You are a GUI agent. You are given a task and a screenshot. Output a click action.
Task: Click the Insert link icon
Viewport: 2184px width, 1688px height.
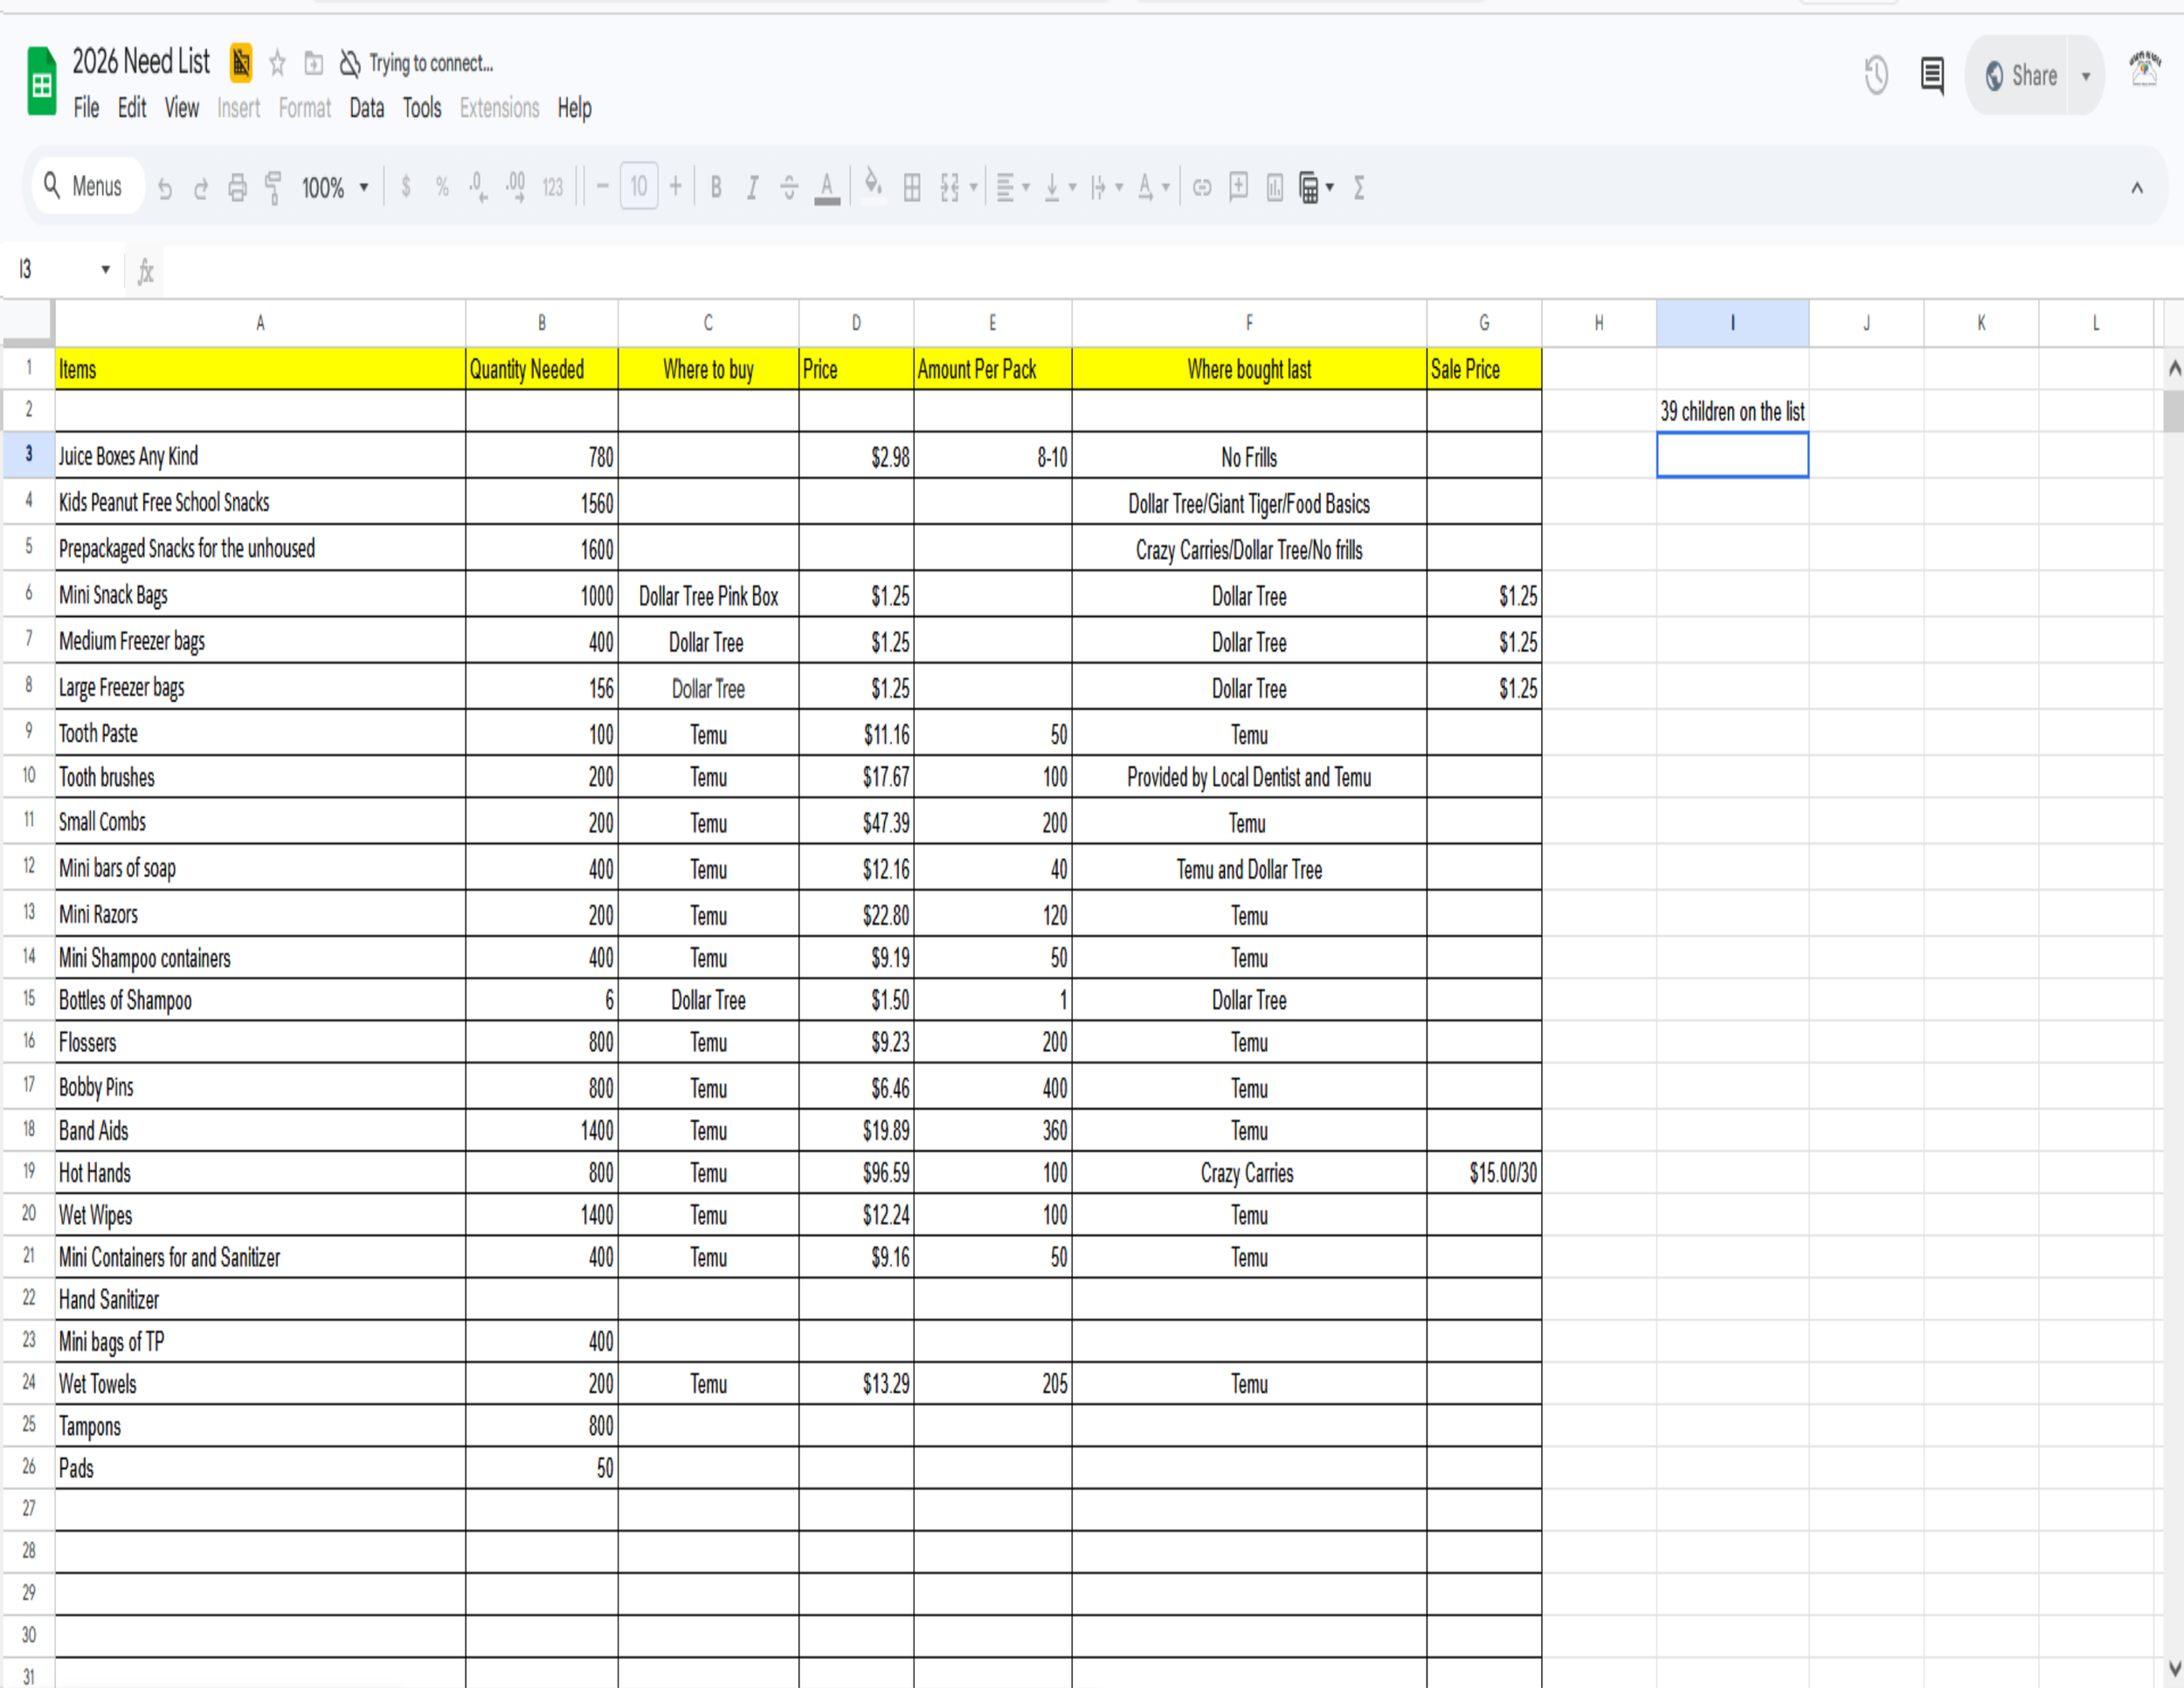pyautogui.click(x=1202, y=187)
